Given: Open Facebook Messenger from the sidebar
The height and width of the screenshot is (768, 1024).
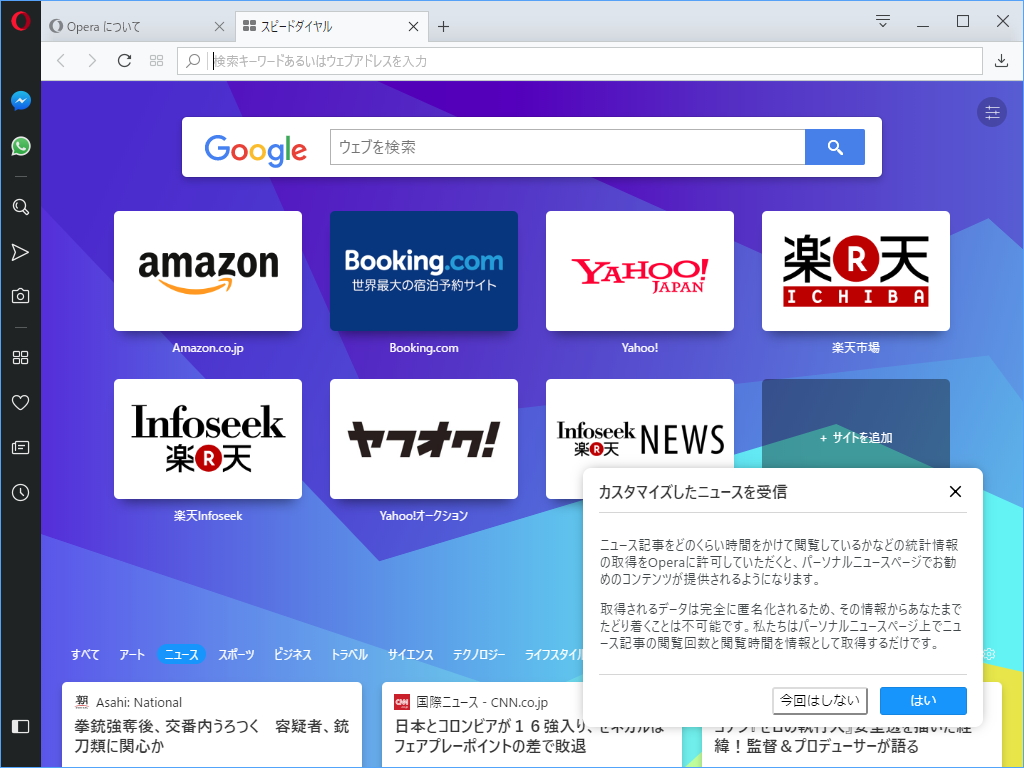Looking at the screenshot, I should (20, 99).
